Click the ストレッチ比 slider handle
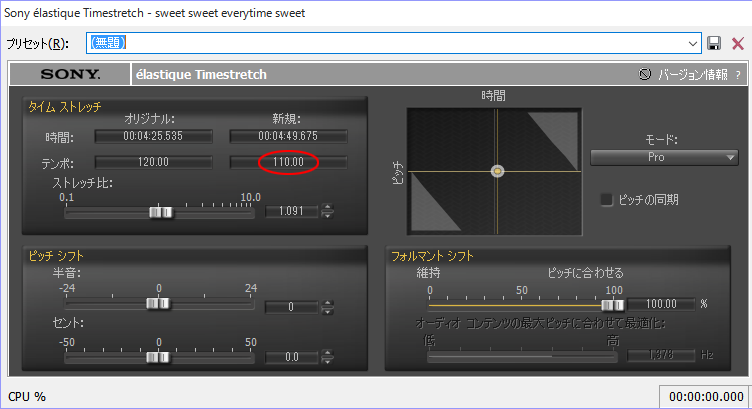 point(160,212)
